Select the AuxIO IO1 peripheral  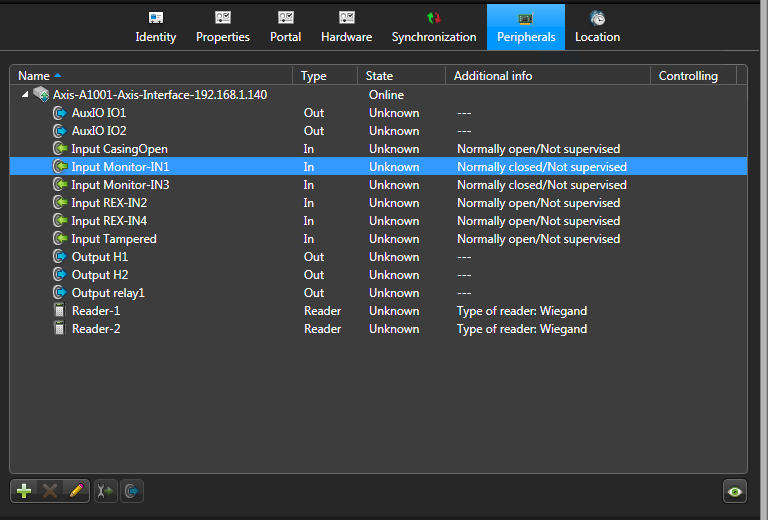click(x=98, y=113)
